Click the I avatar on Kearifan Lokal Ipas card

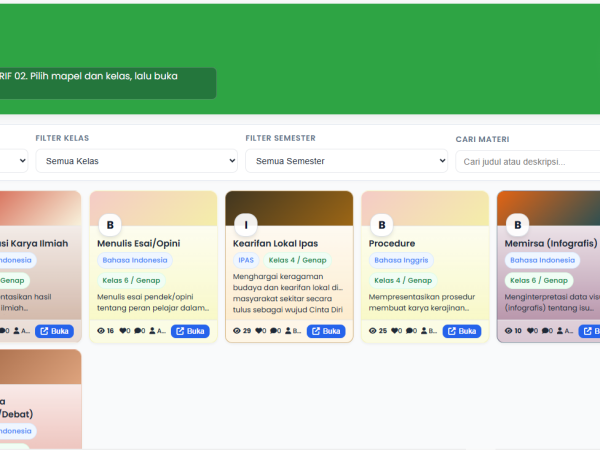click(x=246, y=225)
